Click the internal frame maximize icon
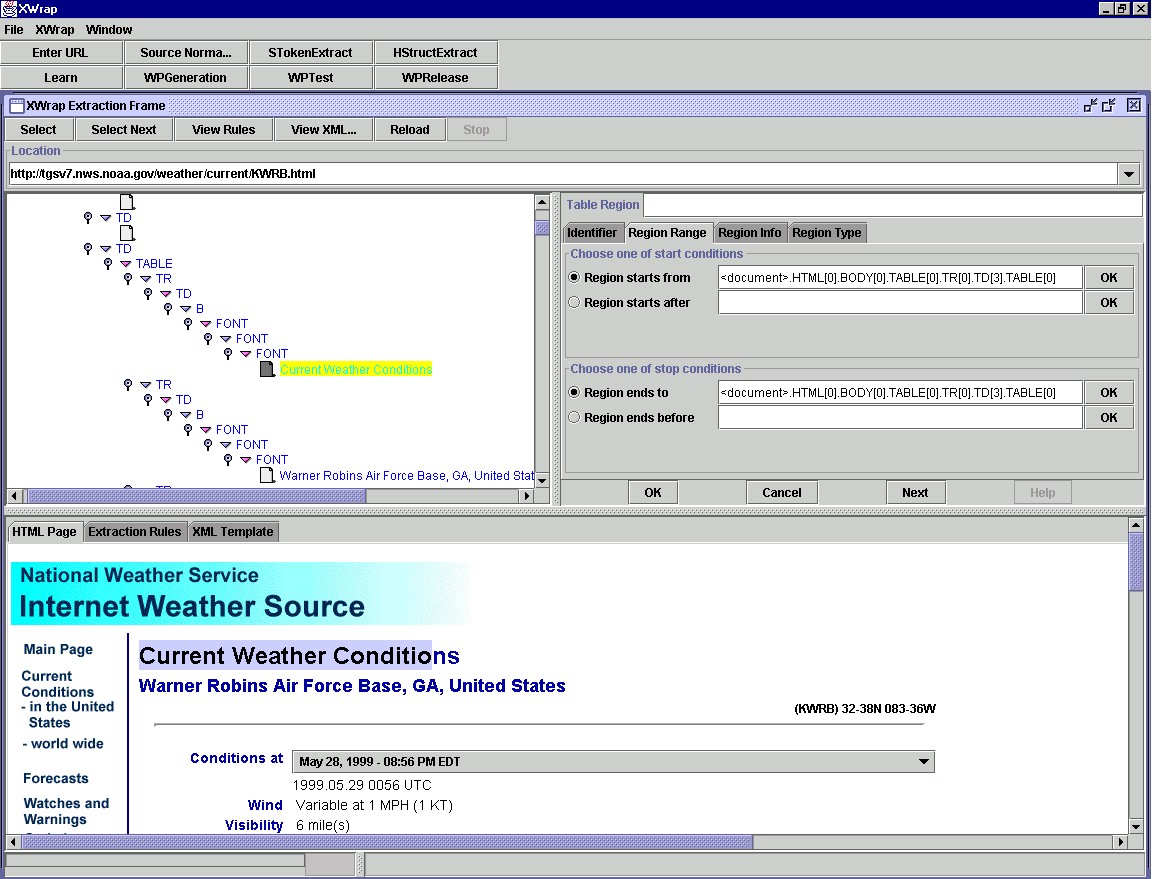1152x879 pixels. point(1109,105)
